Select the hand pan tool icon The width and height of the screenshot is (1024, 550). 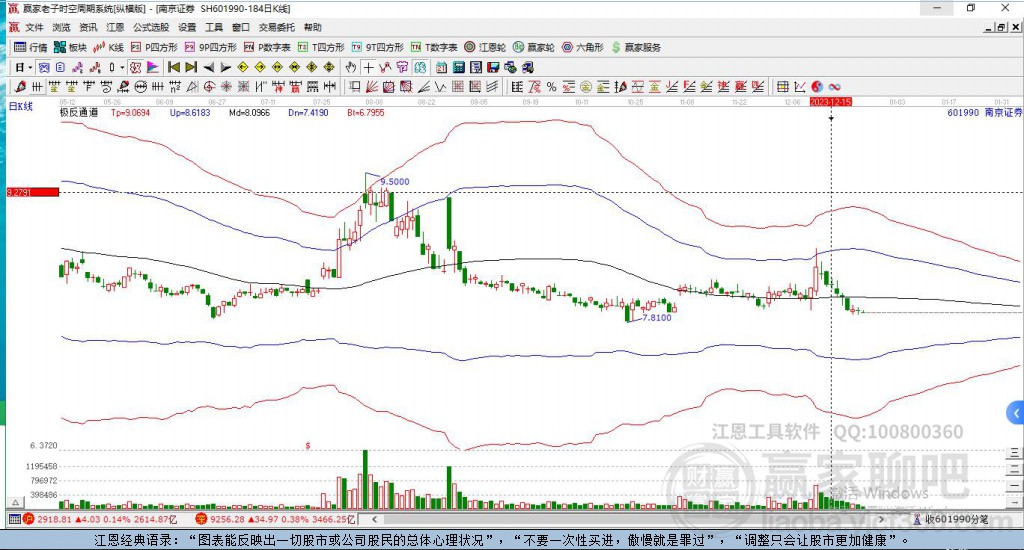[351, 67]
